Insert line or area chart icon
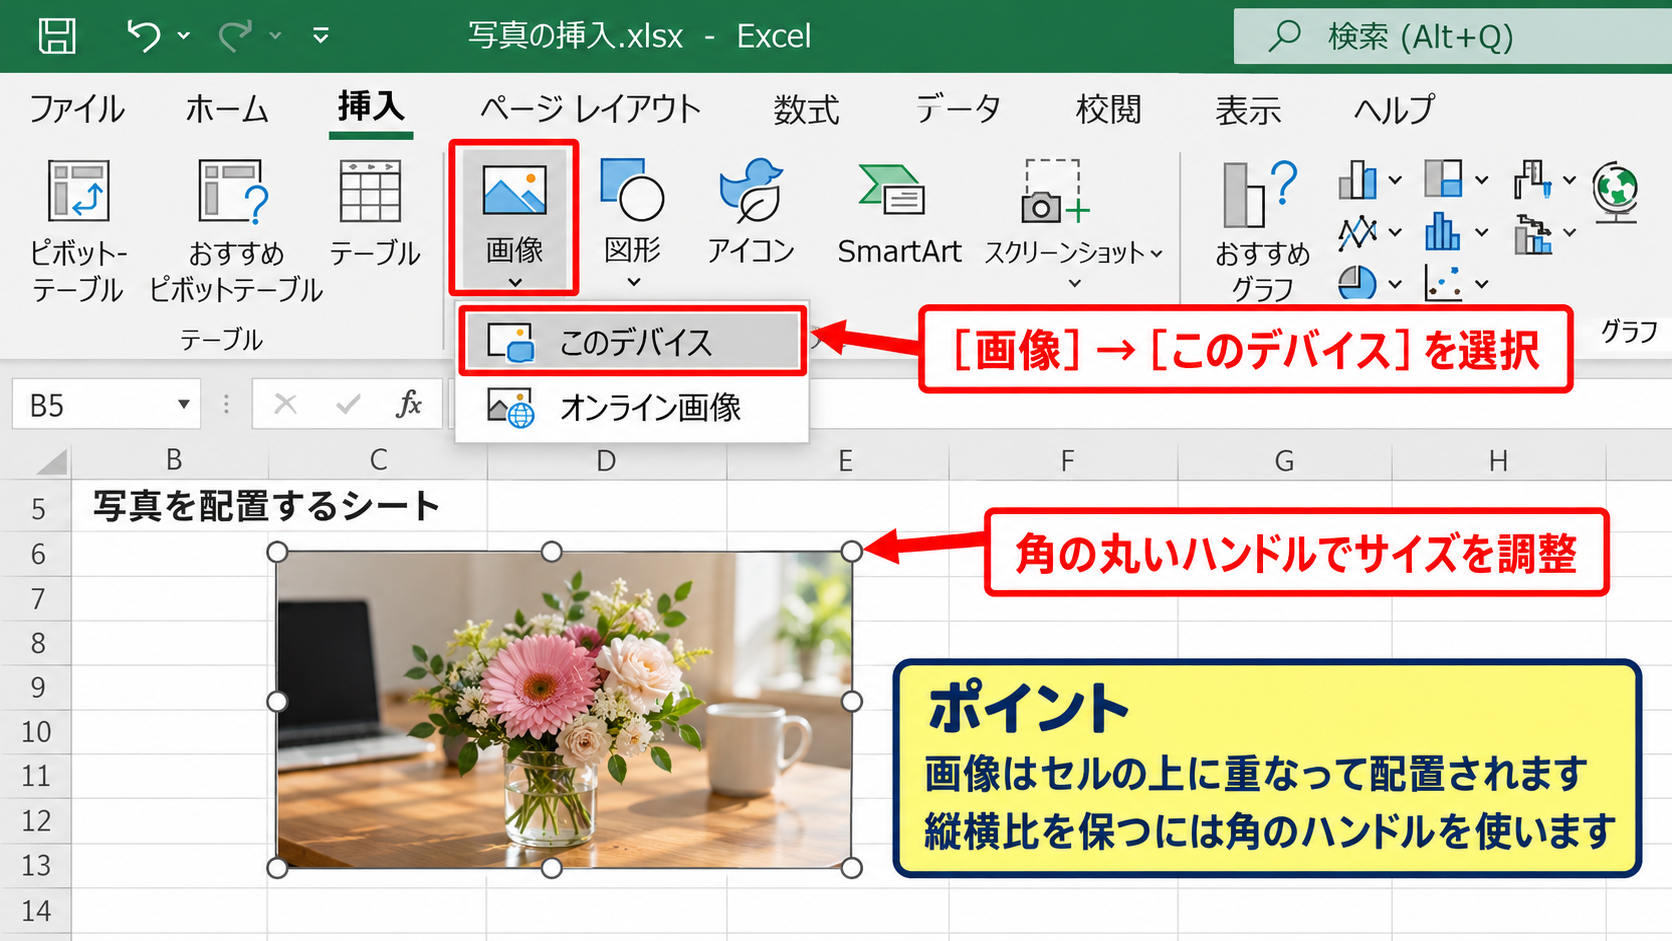Viewport: 1672px width, 941px height. [1357, 233]
